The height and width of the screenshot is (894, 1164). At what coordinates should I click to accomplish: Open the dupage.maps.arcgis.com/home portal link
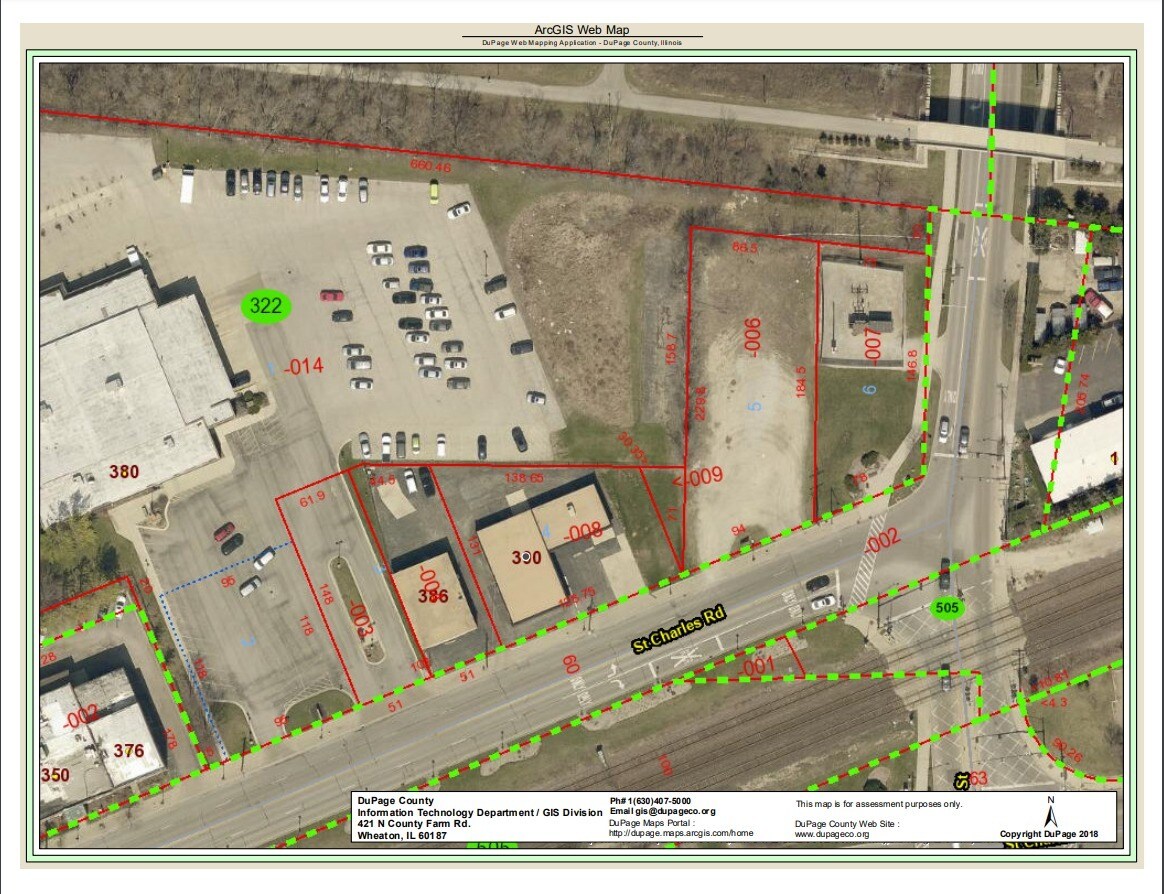pyautogui.click(x=680, y=833)
